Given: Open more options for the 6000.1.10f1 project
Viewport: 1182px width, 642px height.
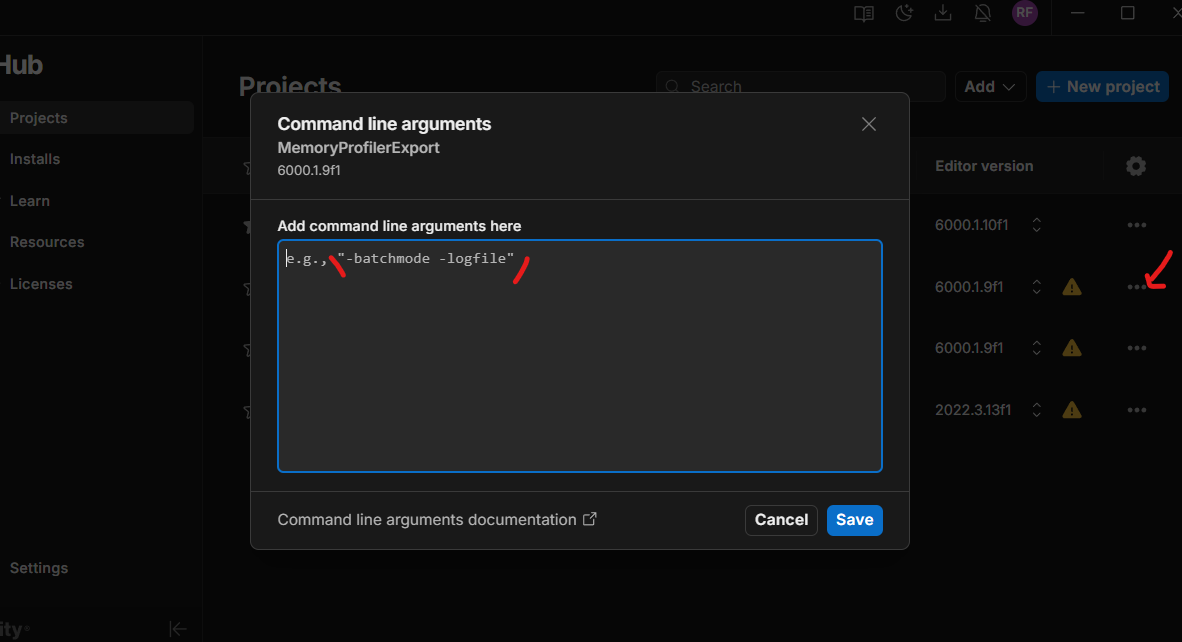Looking at the screenshot, I should pyautogui.click(x=1136, y=226).
